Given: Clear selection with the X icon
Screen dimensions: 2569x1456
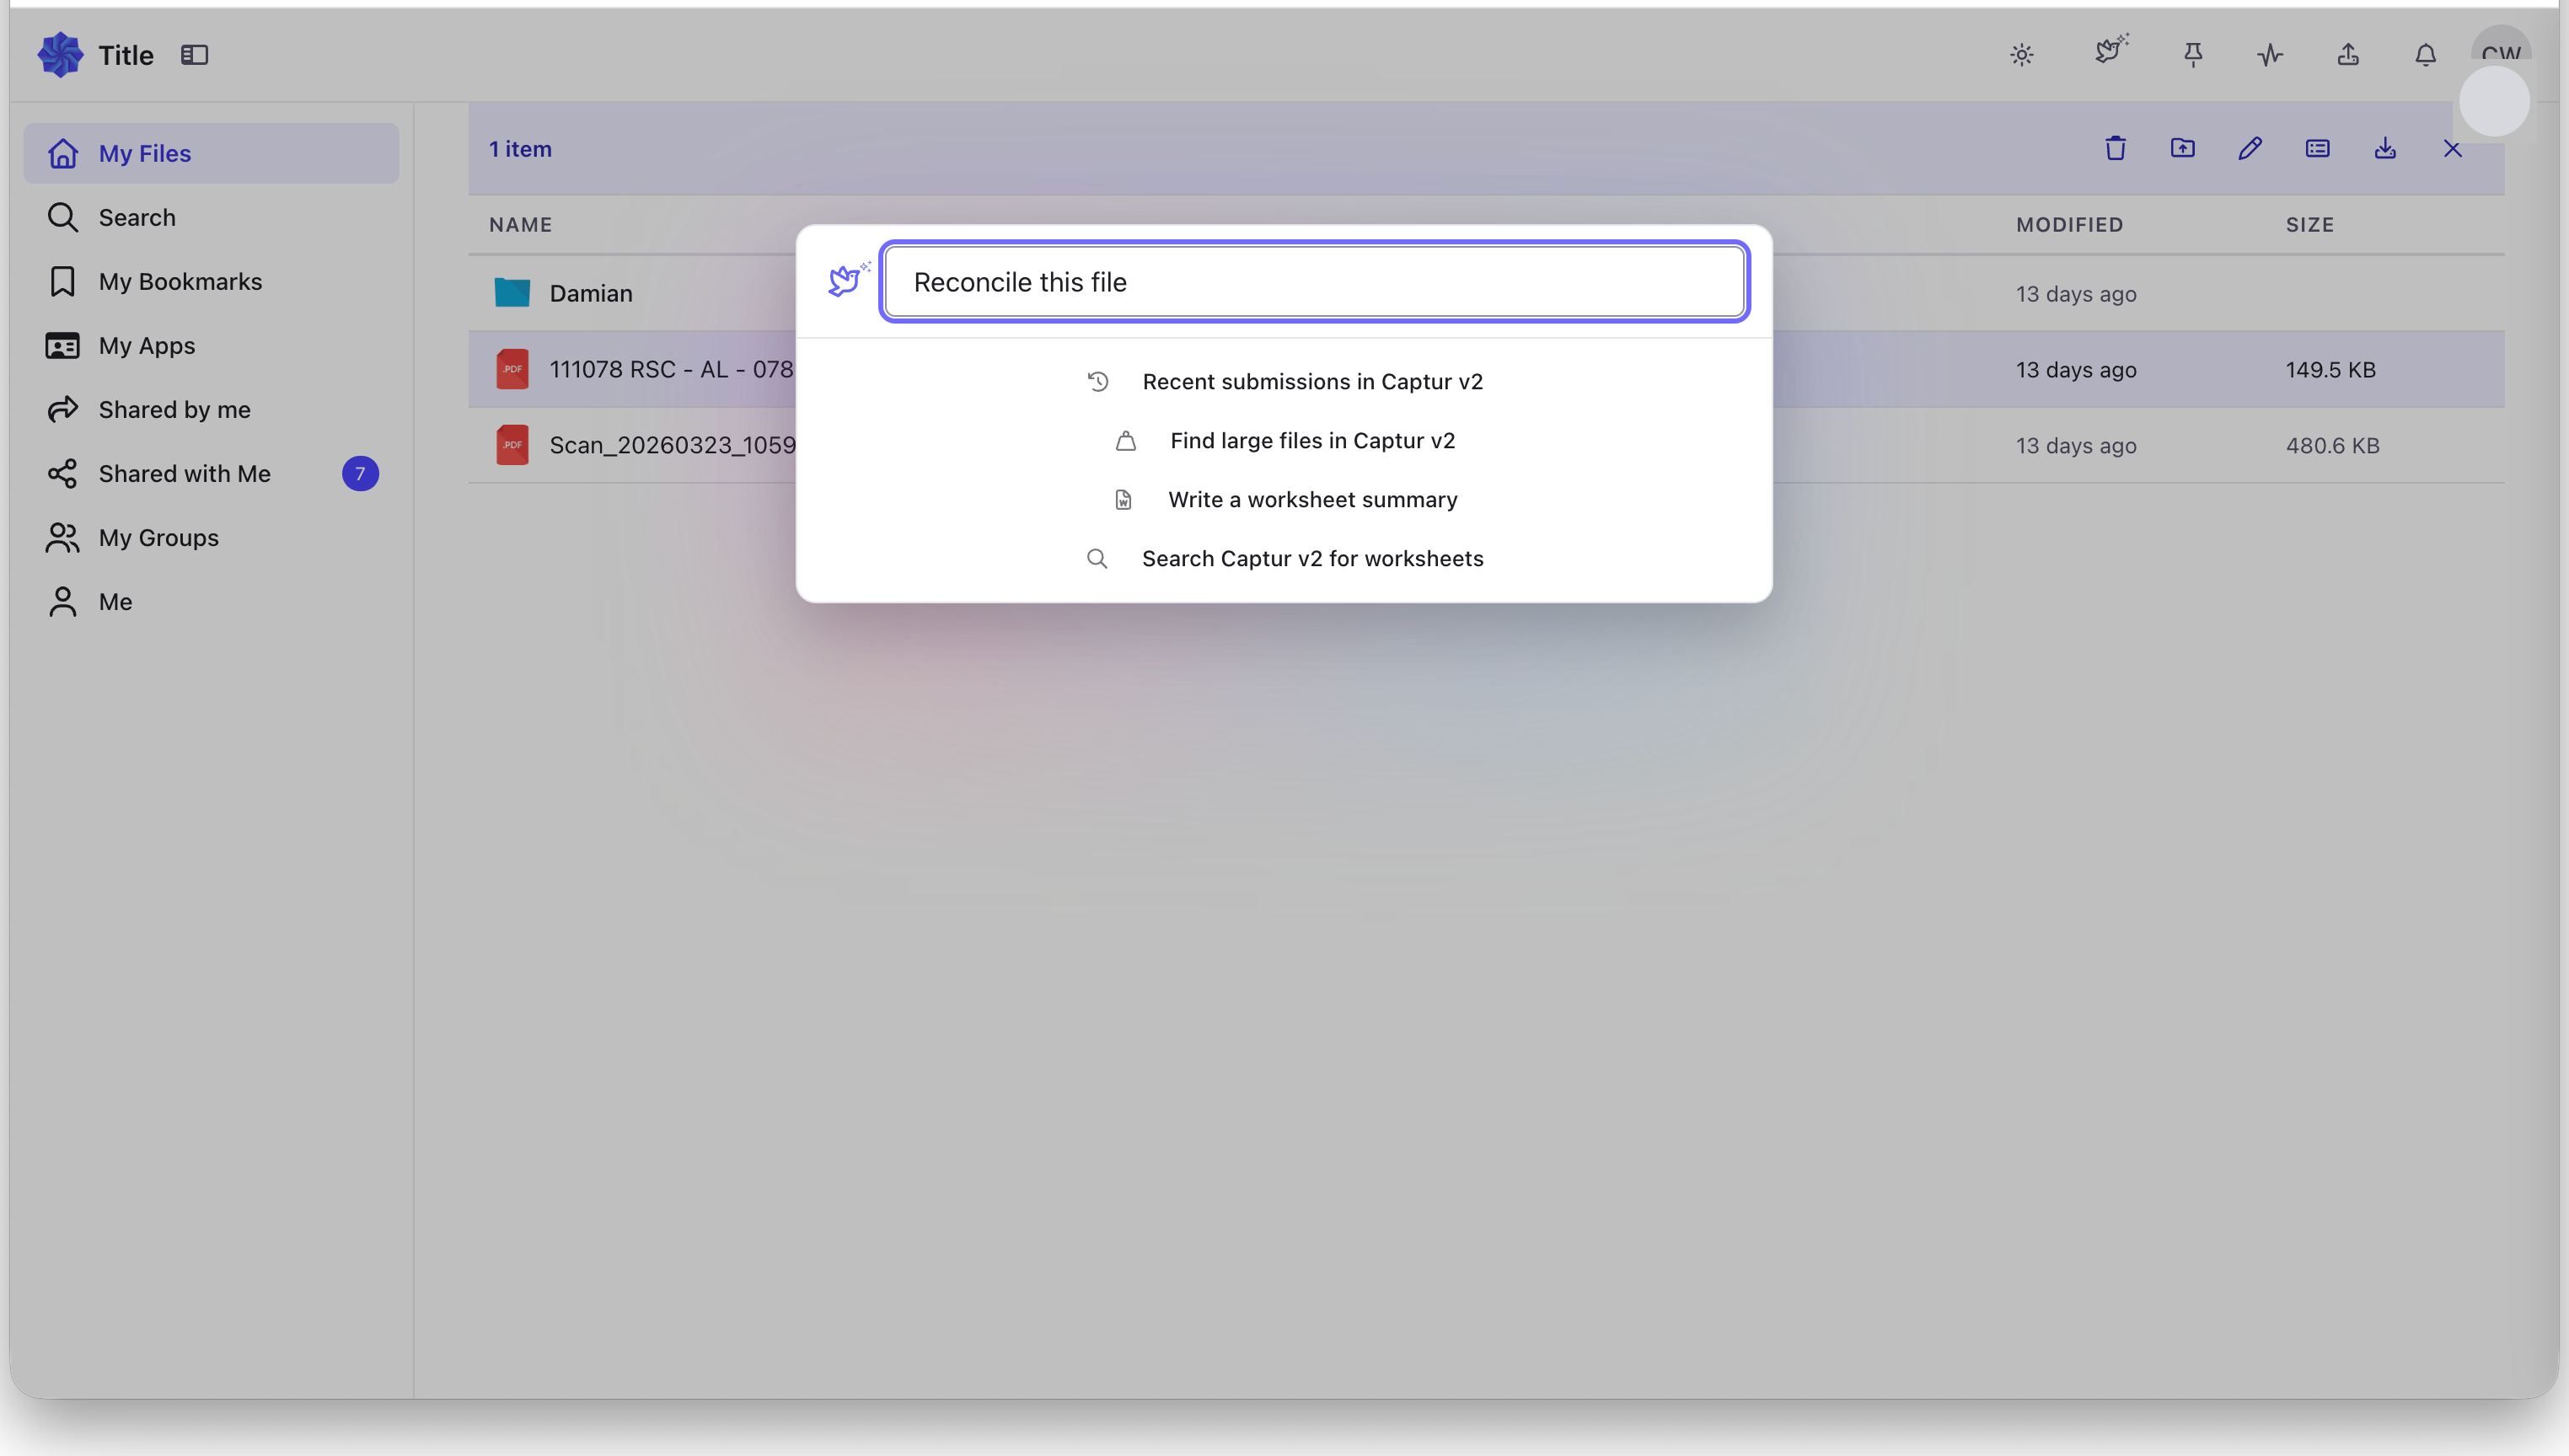Looking at the screenshot, I should pyautogui.click(x=2451, y=149).
